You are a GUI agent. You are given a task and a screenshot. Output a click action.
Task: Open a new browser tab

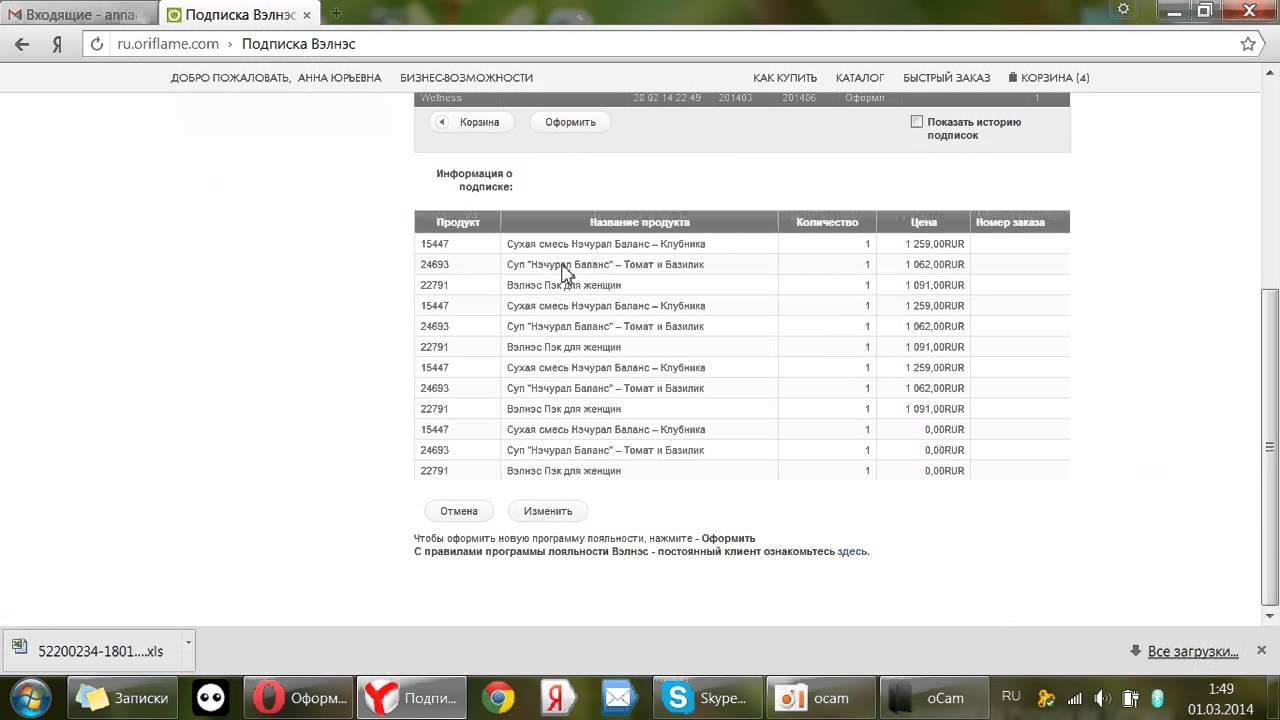[336, 14]
